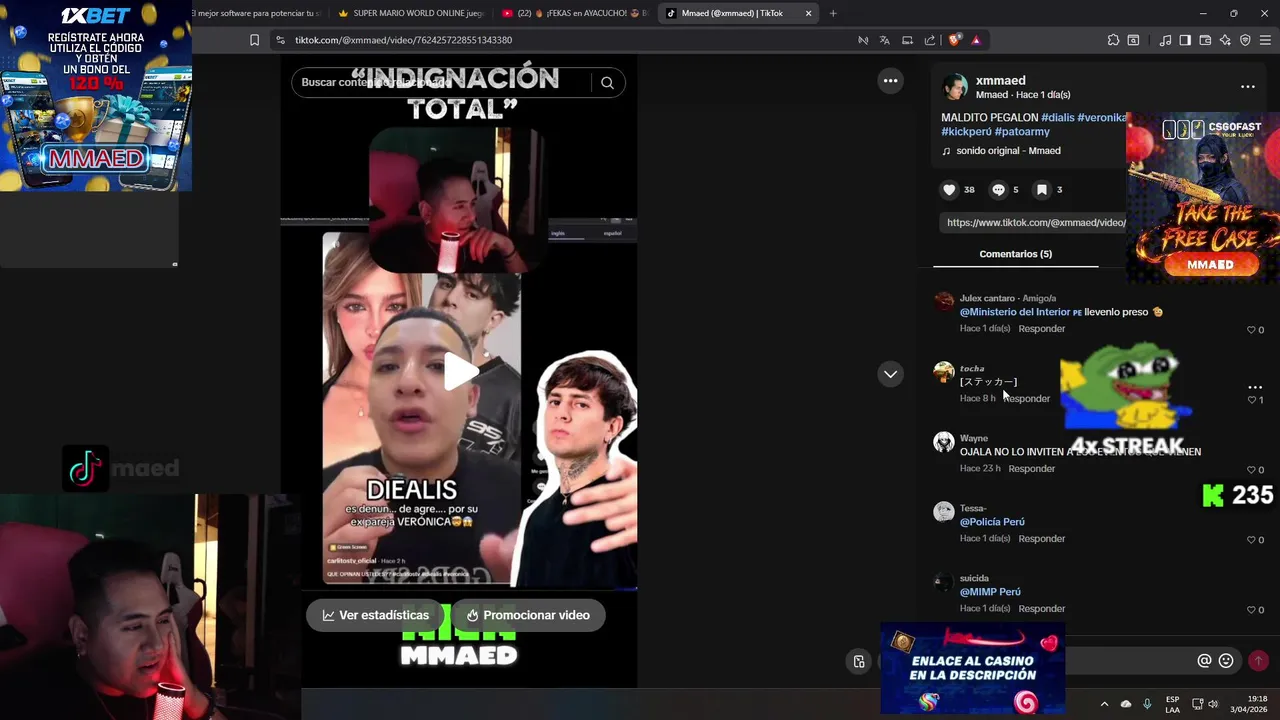Click the install app icon in address bar

[907, 40]
